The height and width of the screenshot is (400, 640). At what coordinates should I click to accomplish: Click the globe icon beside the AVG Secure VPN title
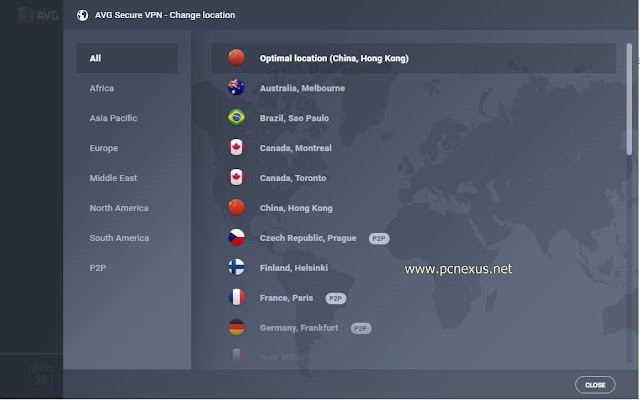[x=82, y=15]
